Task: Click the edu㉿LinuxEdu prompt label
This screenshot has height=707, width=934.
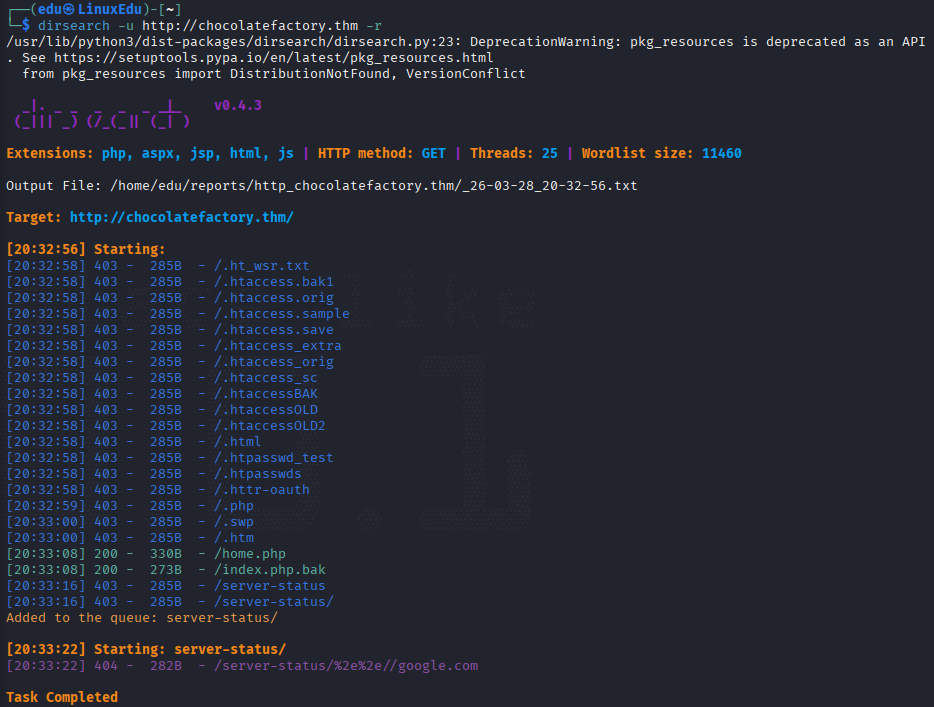Action: (90, 10)
